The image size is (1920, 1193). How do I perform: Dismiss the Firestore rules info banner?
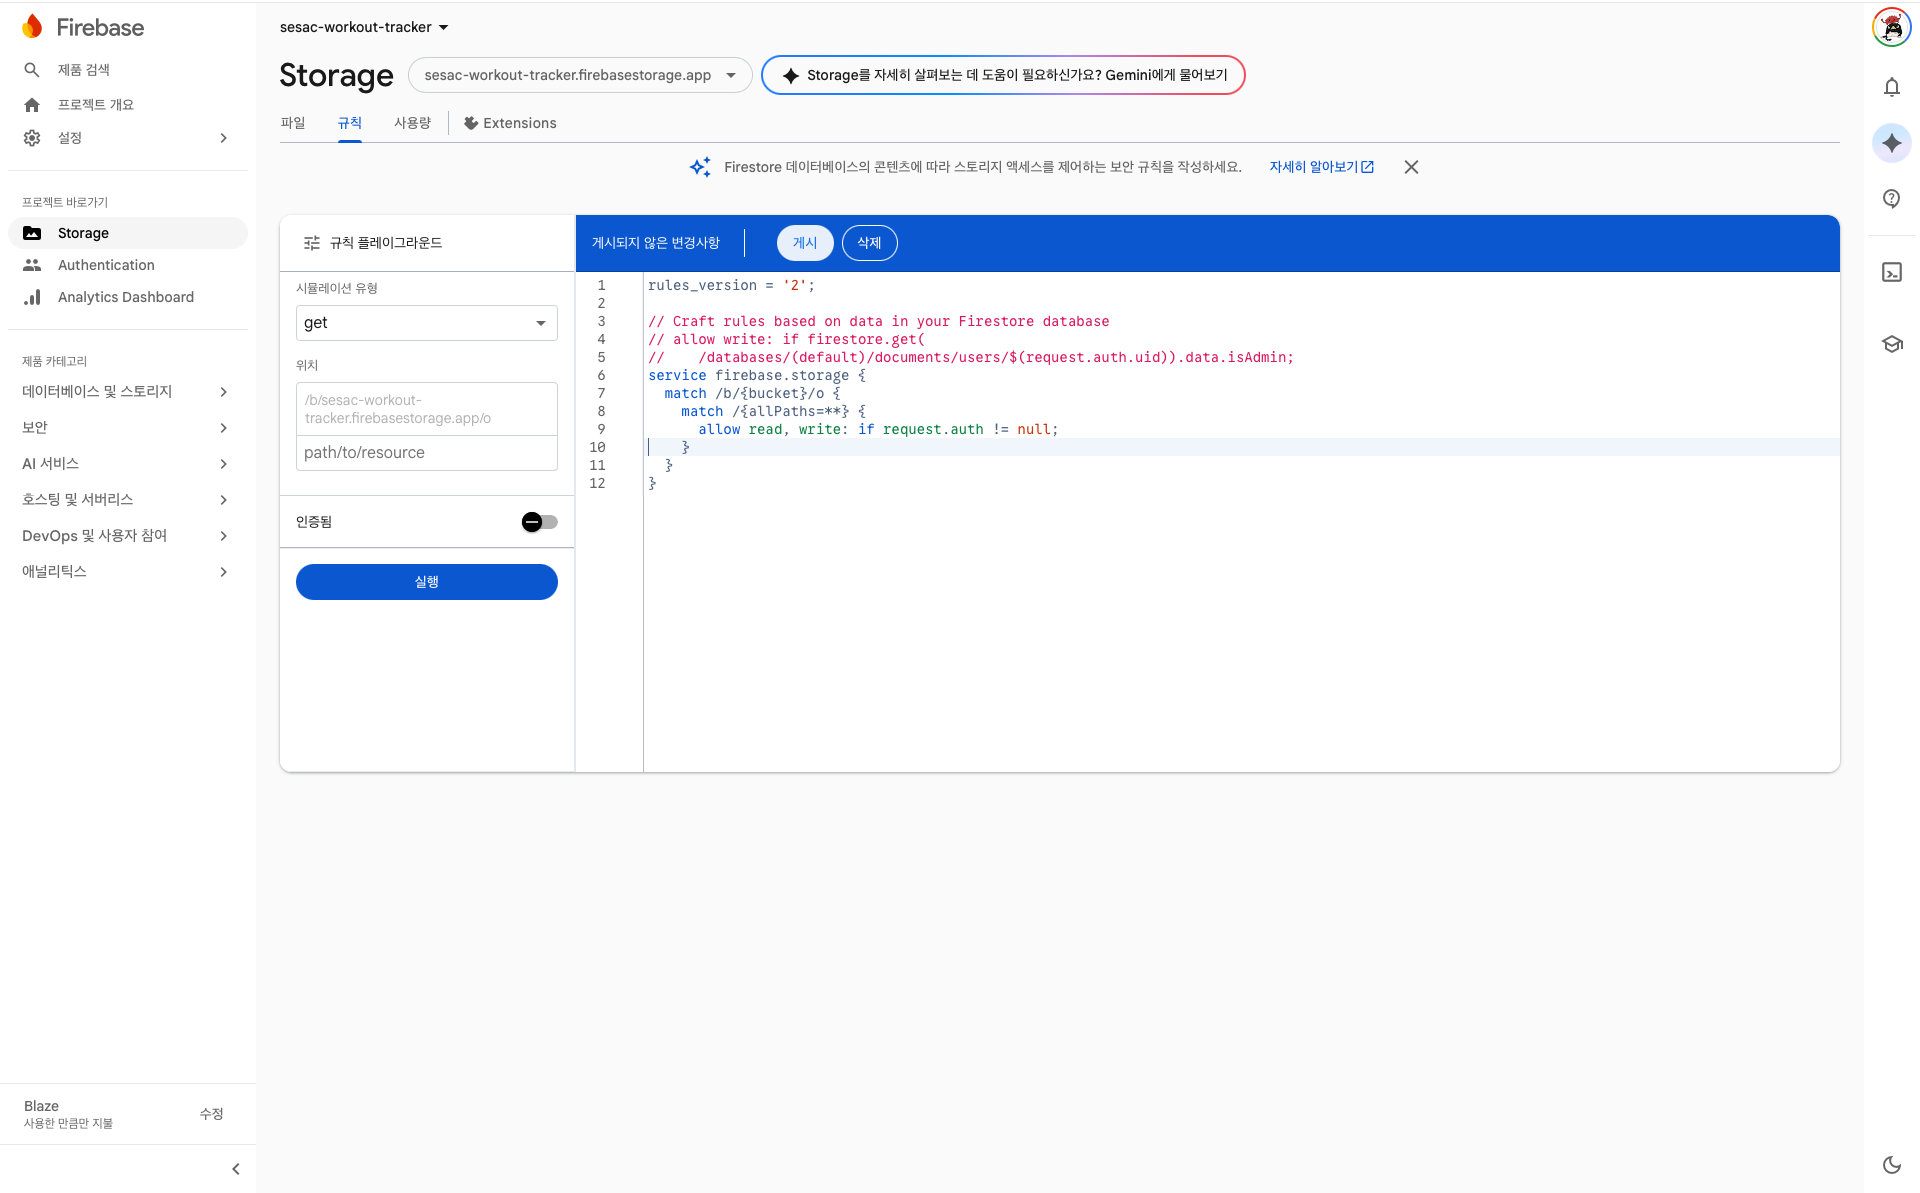click(x=1411, y=167)
